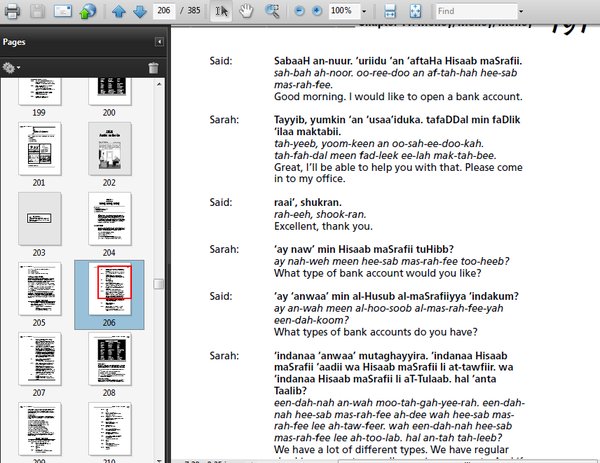
Task: Click the fit full page icon
Action: coord(415,11)
